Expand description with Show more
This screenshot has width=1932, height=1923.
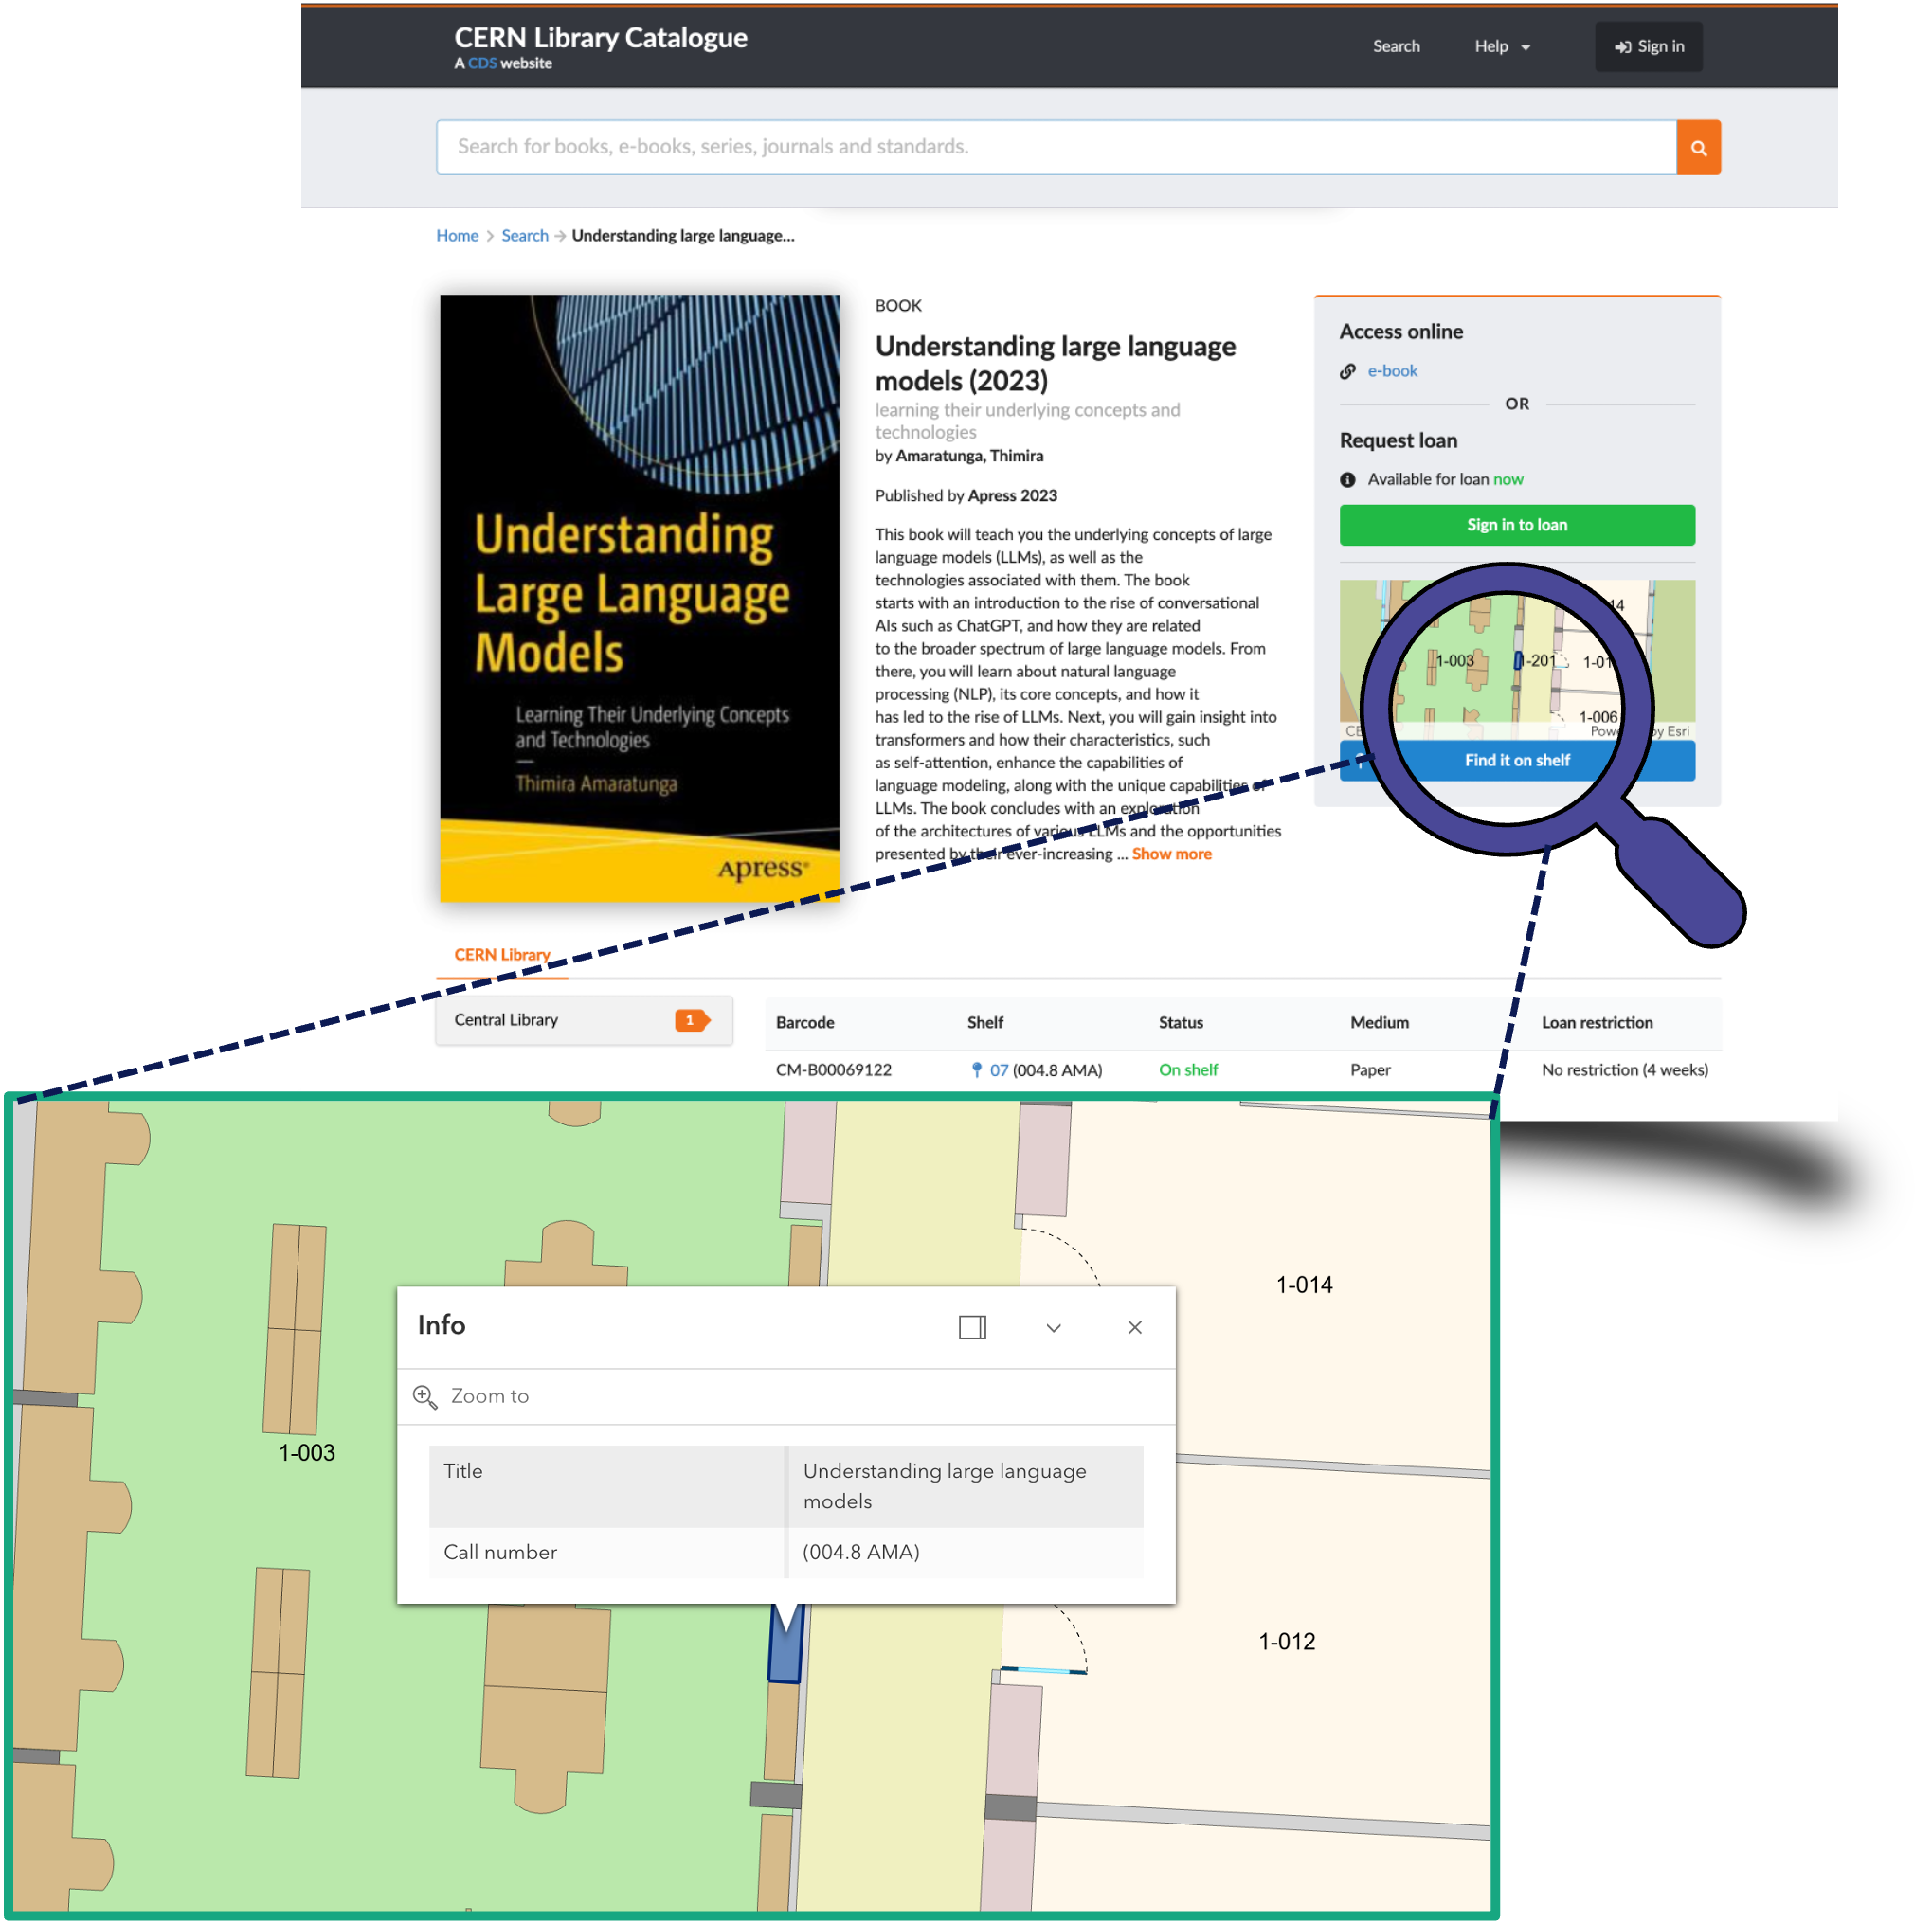(1171, 854)
